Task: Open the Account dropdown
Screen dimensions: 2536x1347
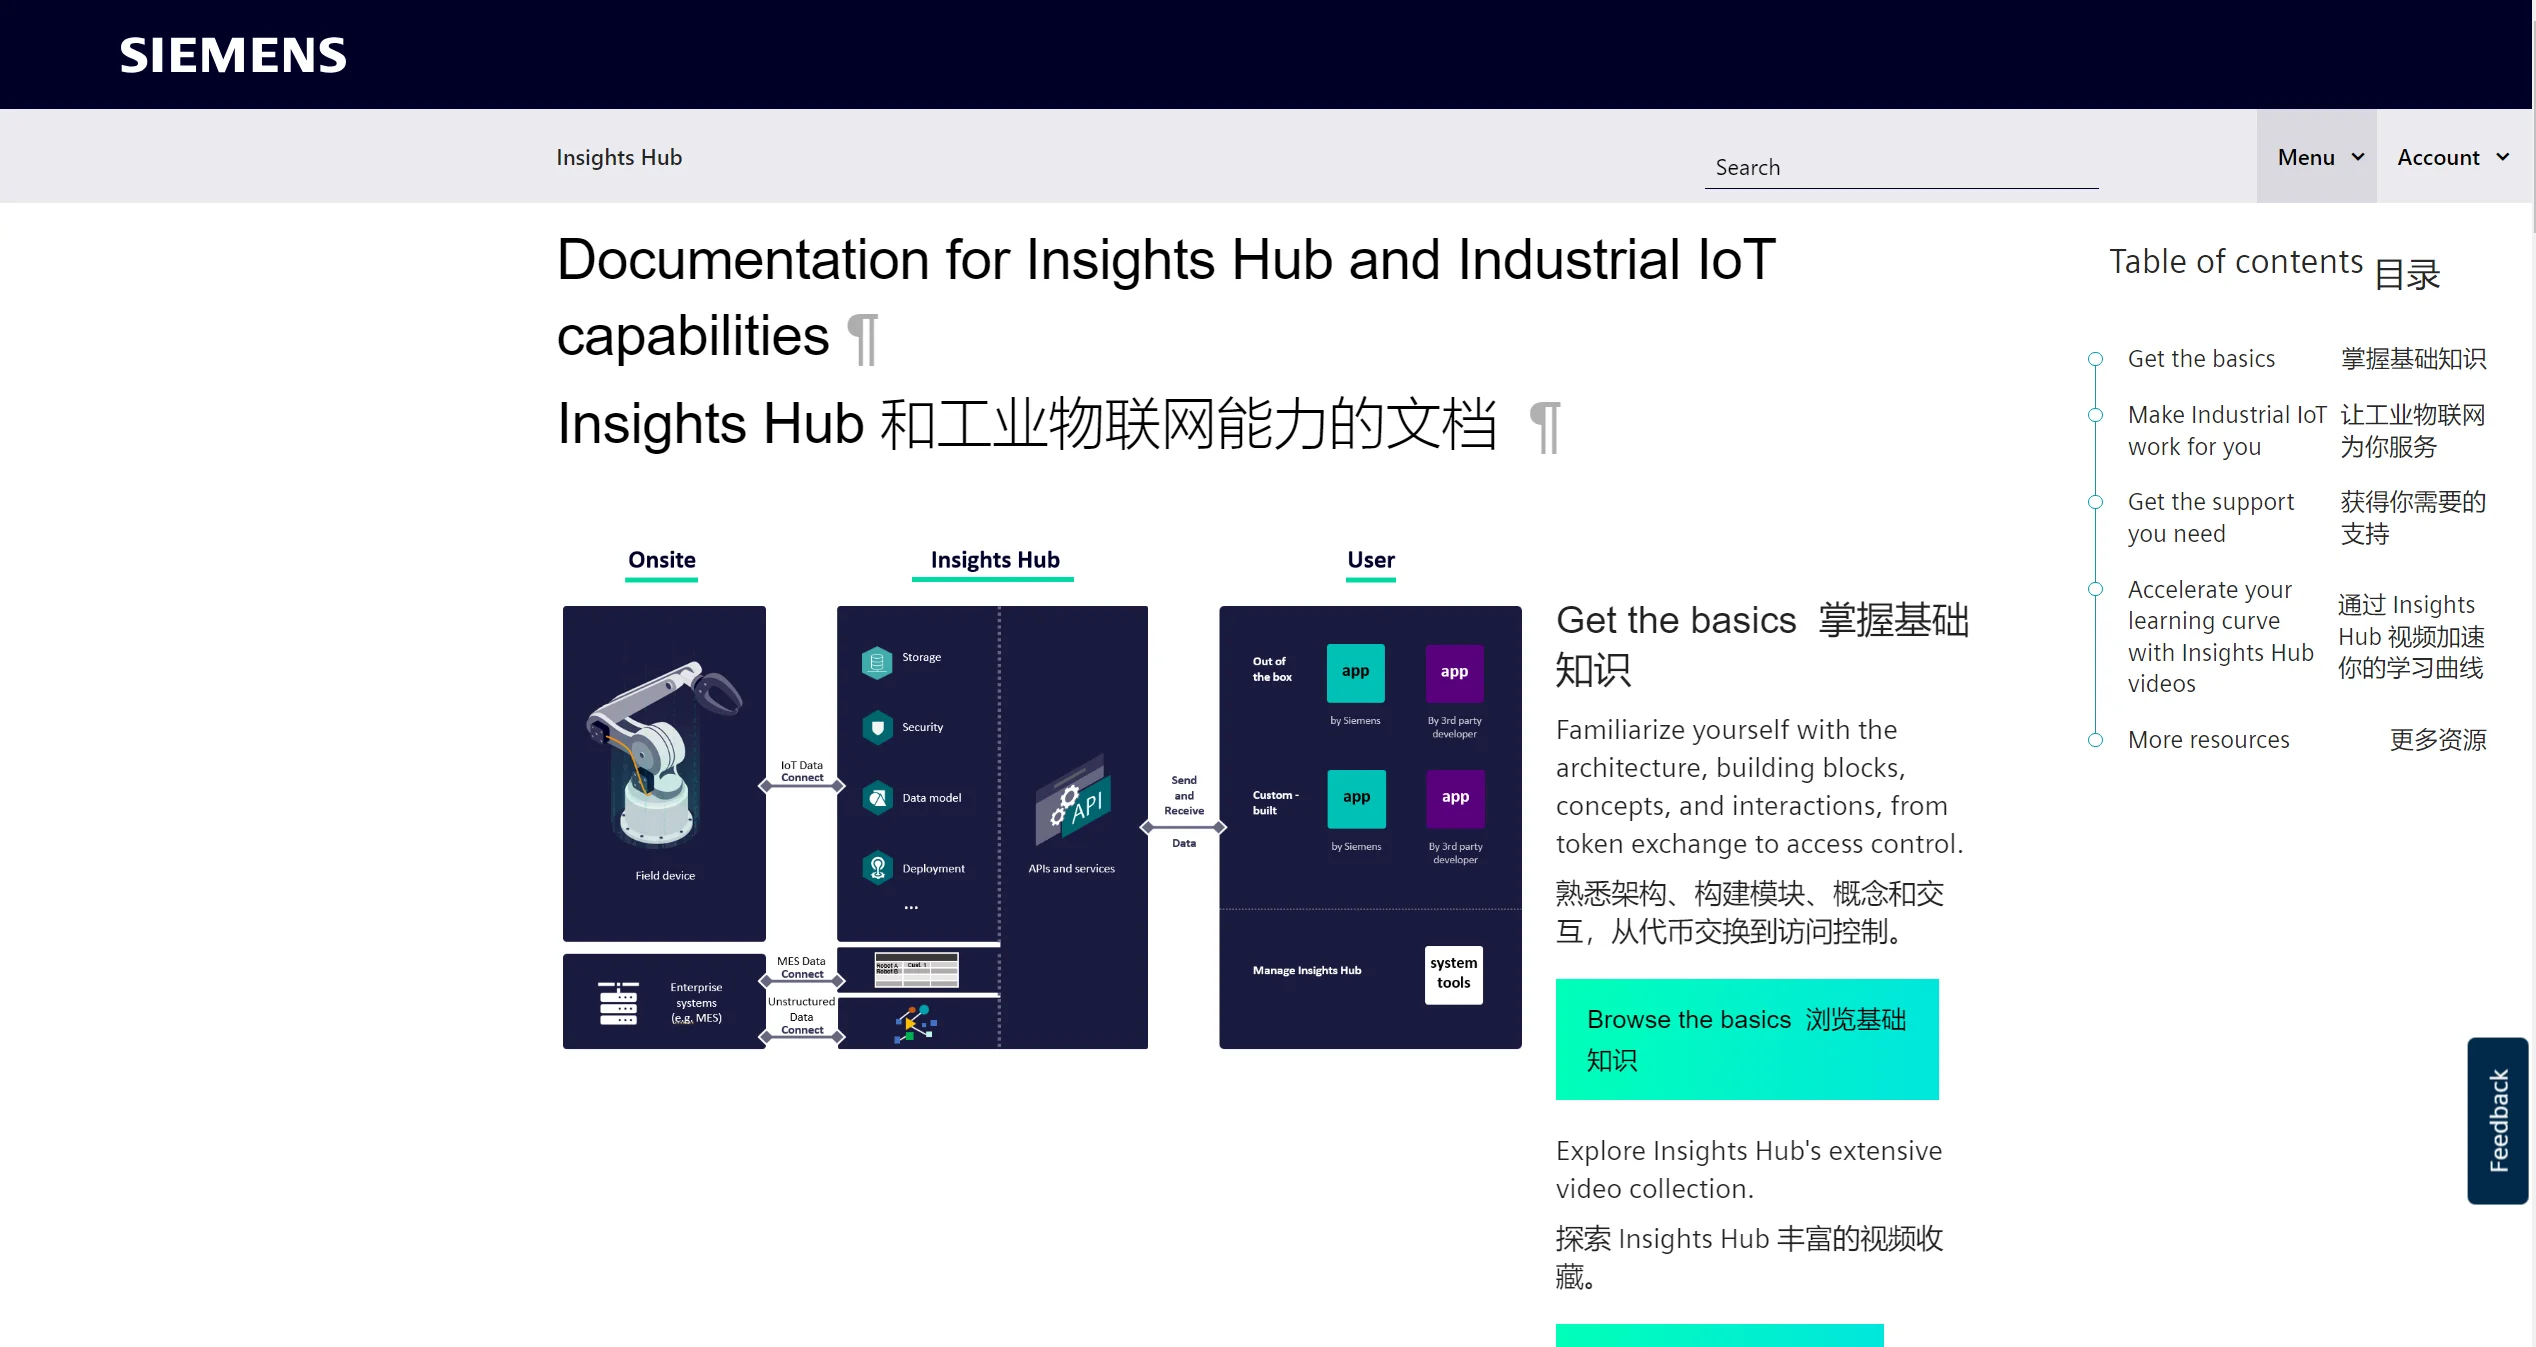Action: coord(2452,157)
